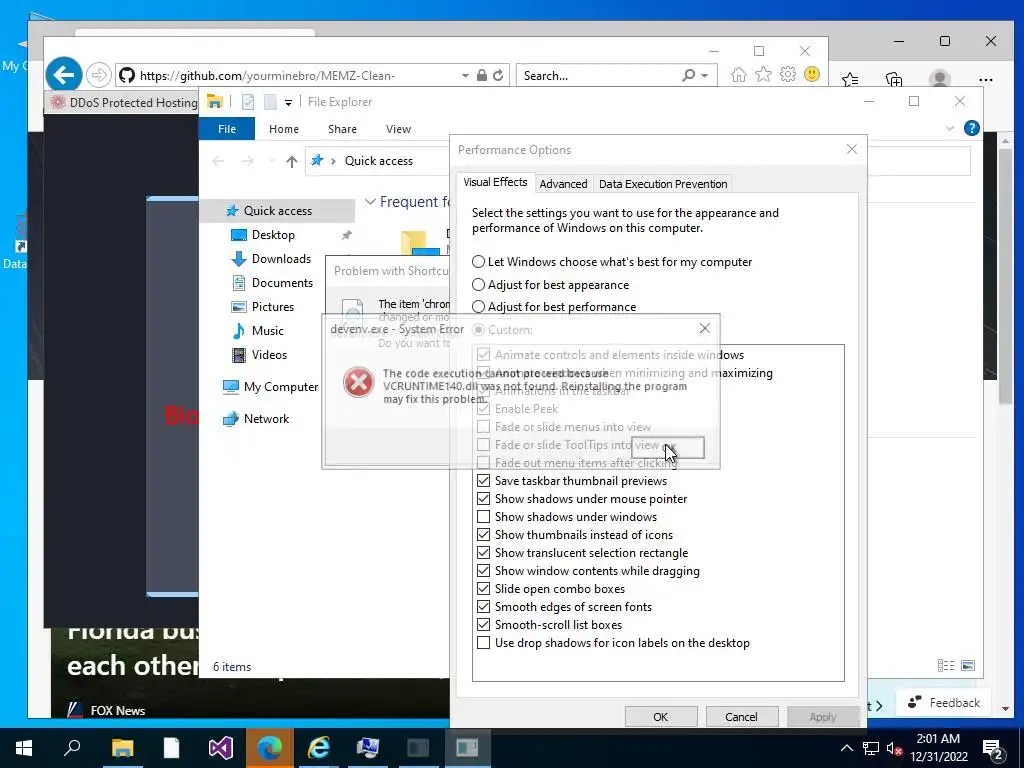Click OK in Performance Options dialog
The width and height of the screenshot is (1024, 768).
point(661,717)
